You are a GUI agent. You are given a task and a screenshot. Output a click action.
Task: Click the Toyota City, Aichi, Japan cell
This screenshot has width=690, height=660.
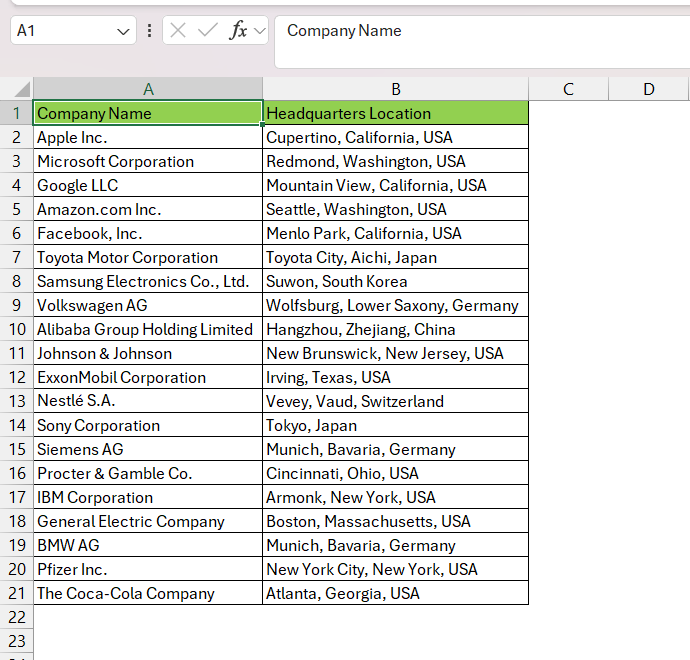[x=396, y=257]
